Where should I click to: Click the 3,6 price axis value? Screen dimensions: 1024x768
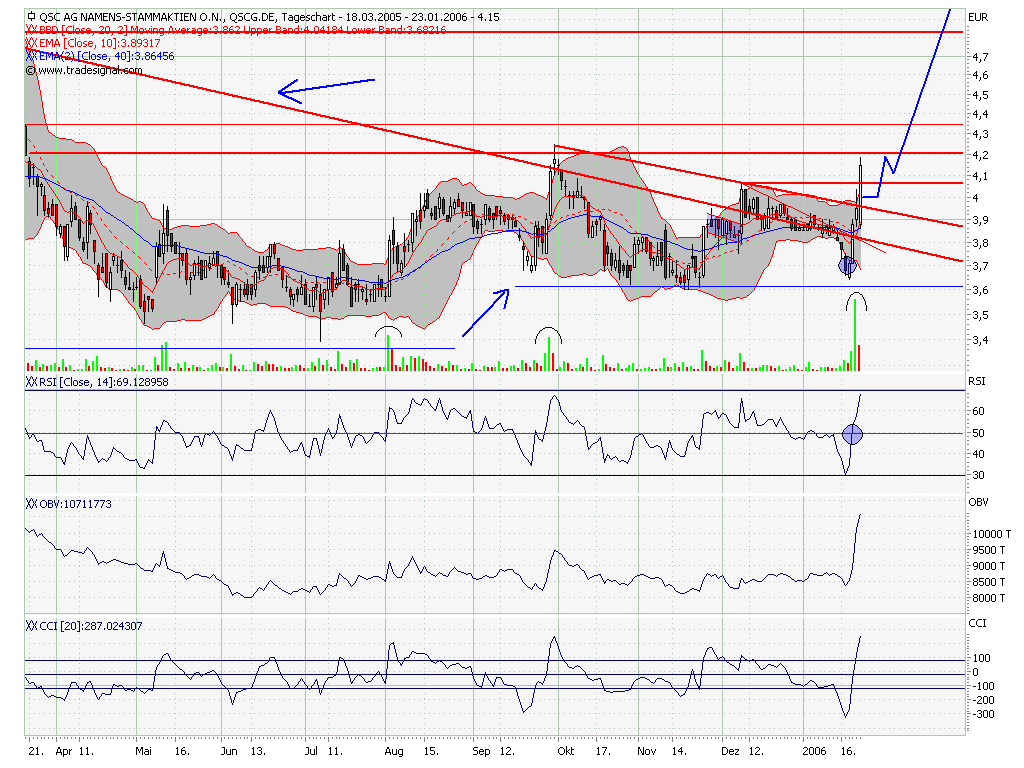point(980,291)
